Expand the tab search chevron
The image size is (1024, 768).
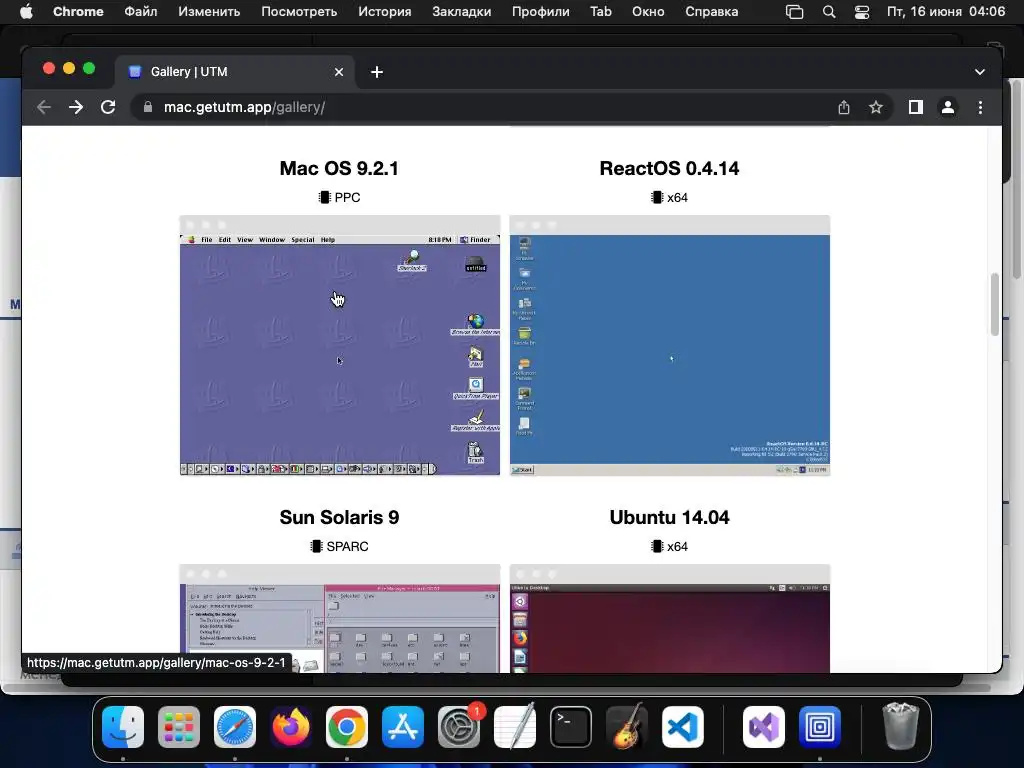[x=980, y=72]
